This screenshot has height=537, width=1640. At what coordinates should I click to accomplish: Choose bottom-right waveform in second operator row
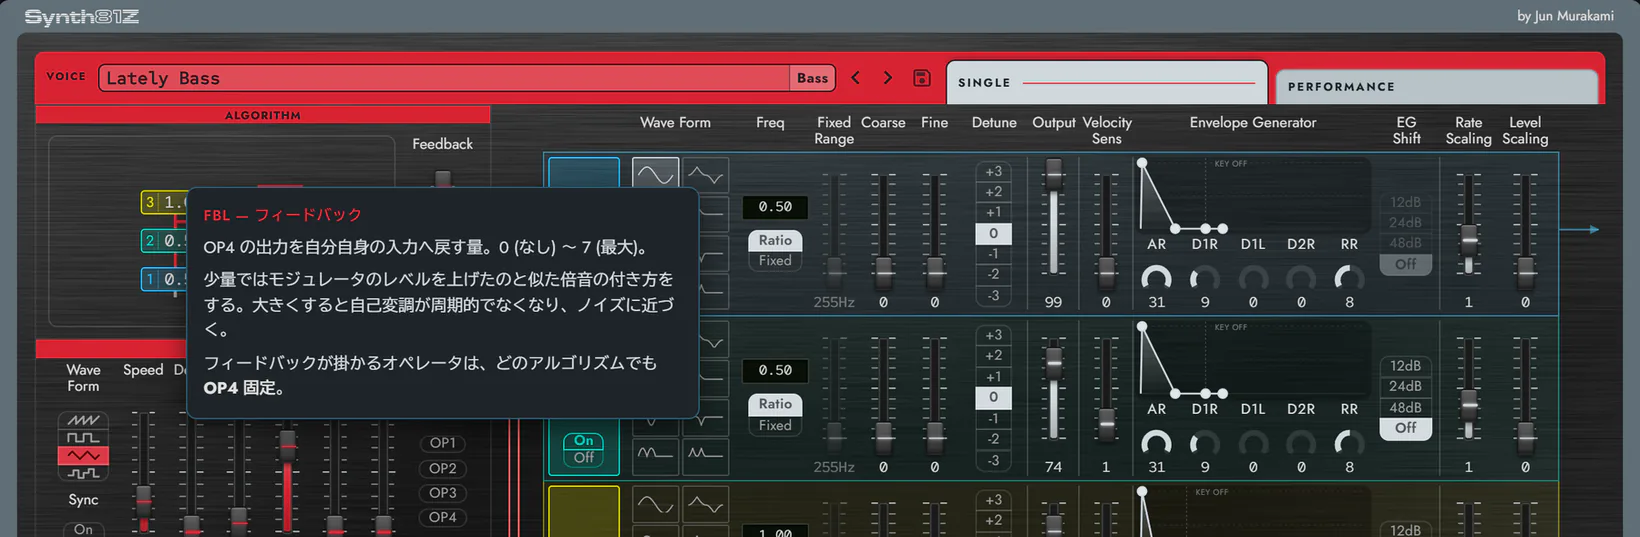pos(706,455)
